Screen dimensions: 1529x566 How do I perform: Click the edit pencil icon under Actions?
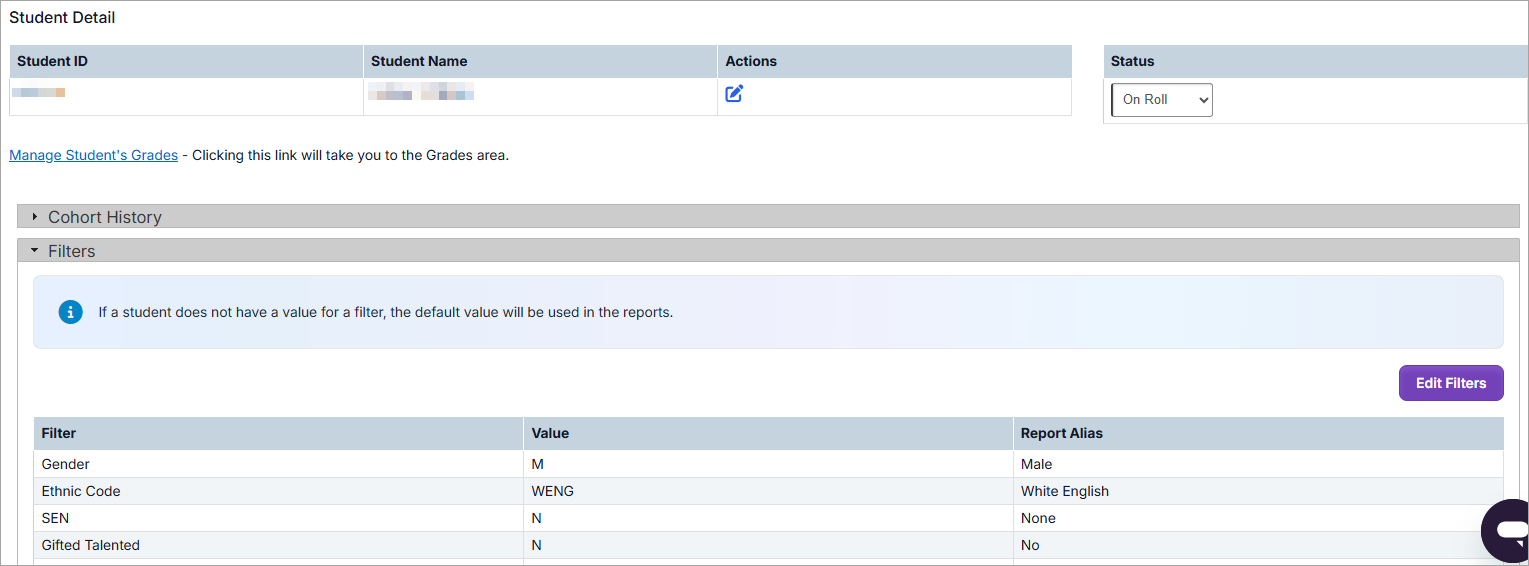pyautogui.click(x=734, y=94)
